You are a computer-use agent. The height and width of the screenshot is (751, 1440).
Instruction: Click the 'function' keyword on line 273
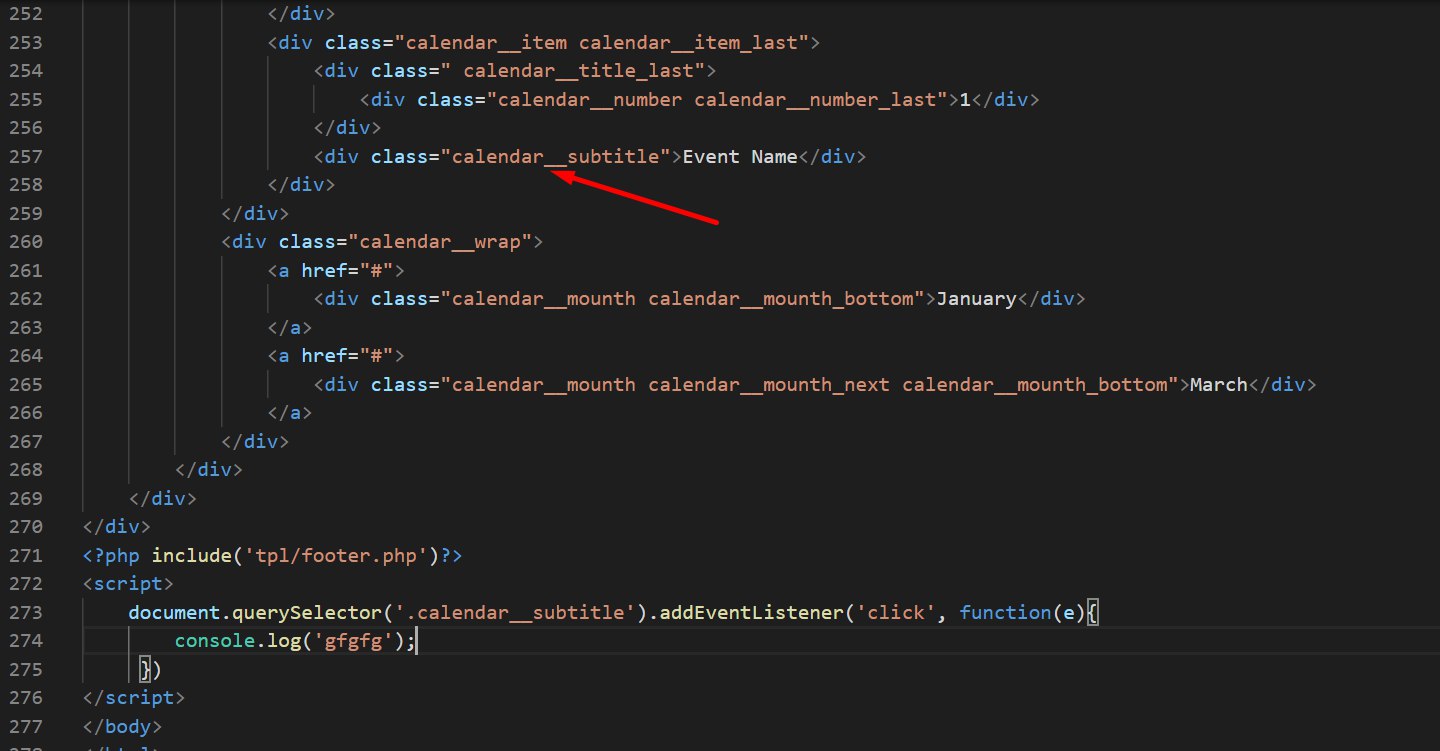pos(1005,612)
